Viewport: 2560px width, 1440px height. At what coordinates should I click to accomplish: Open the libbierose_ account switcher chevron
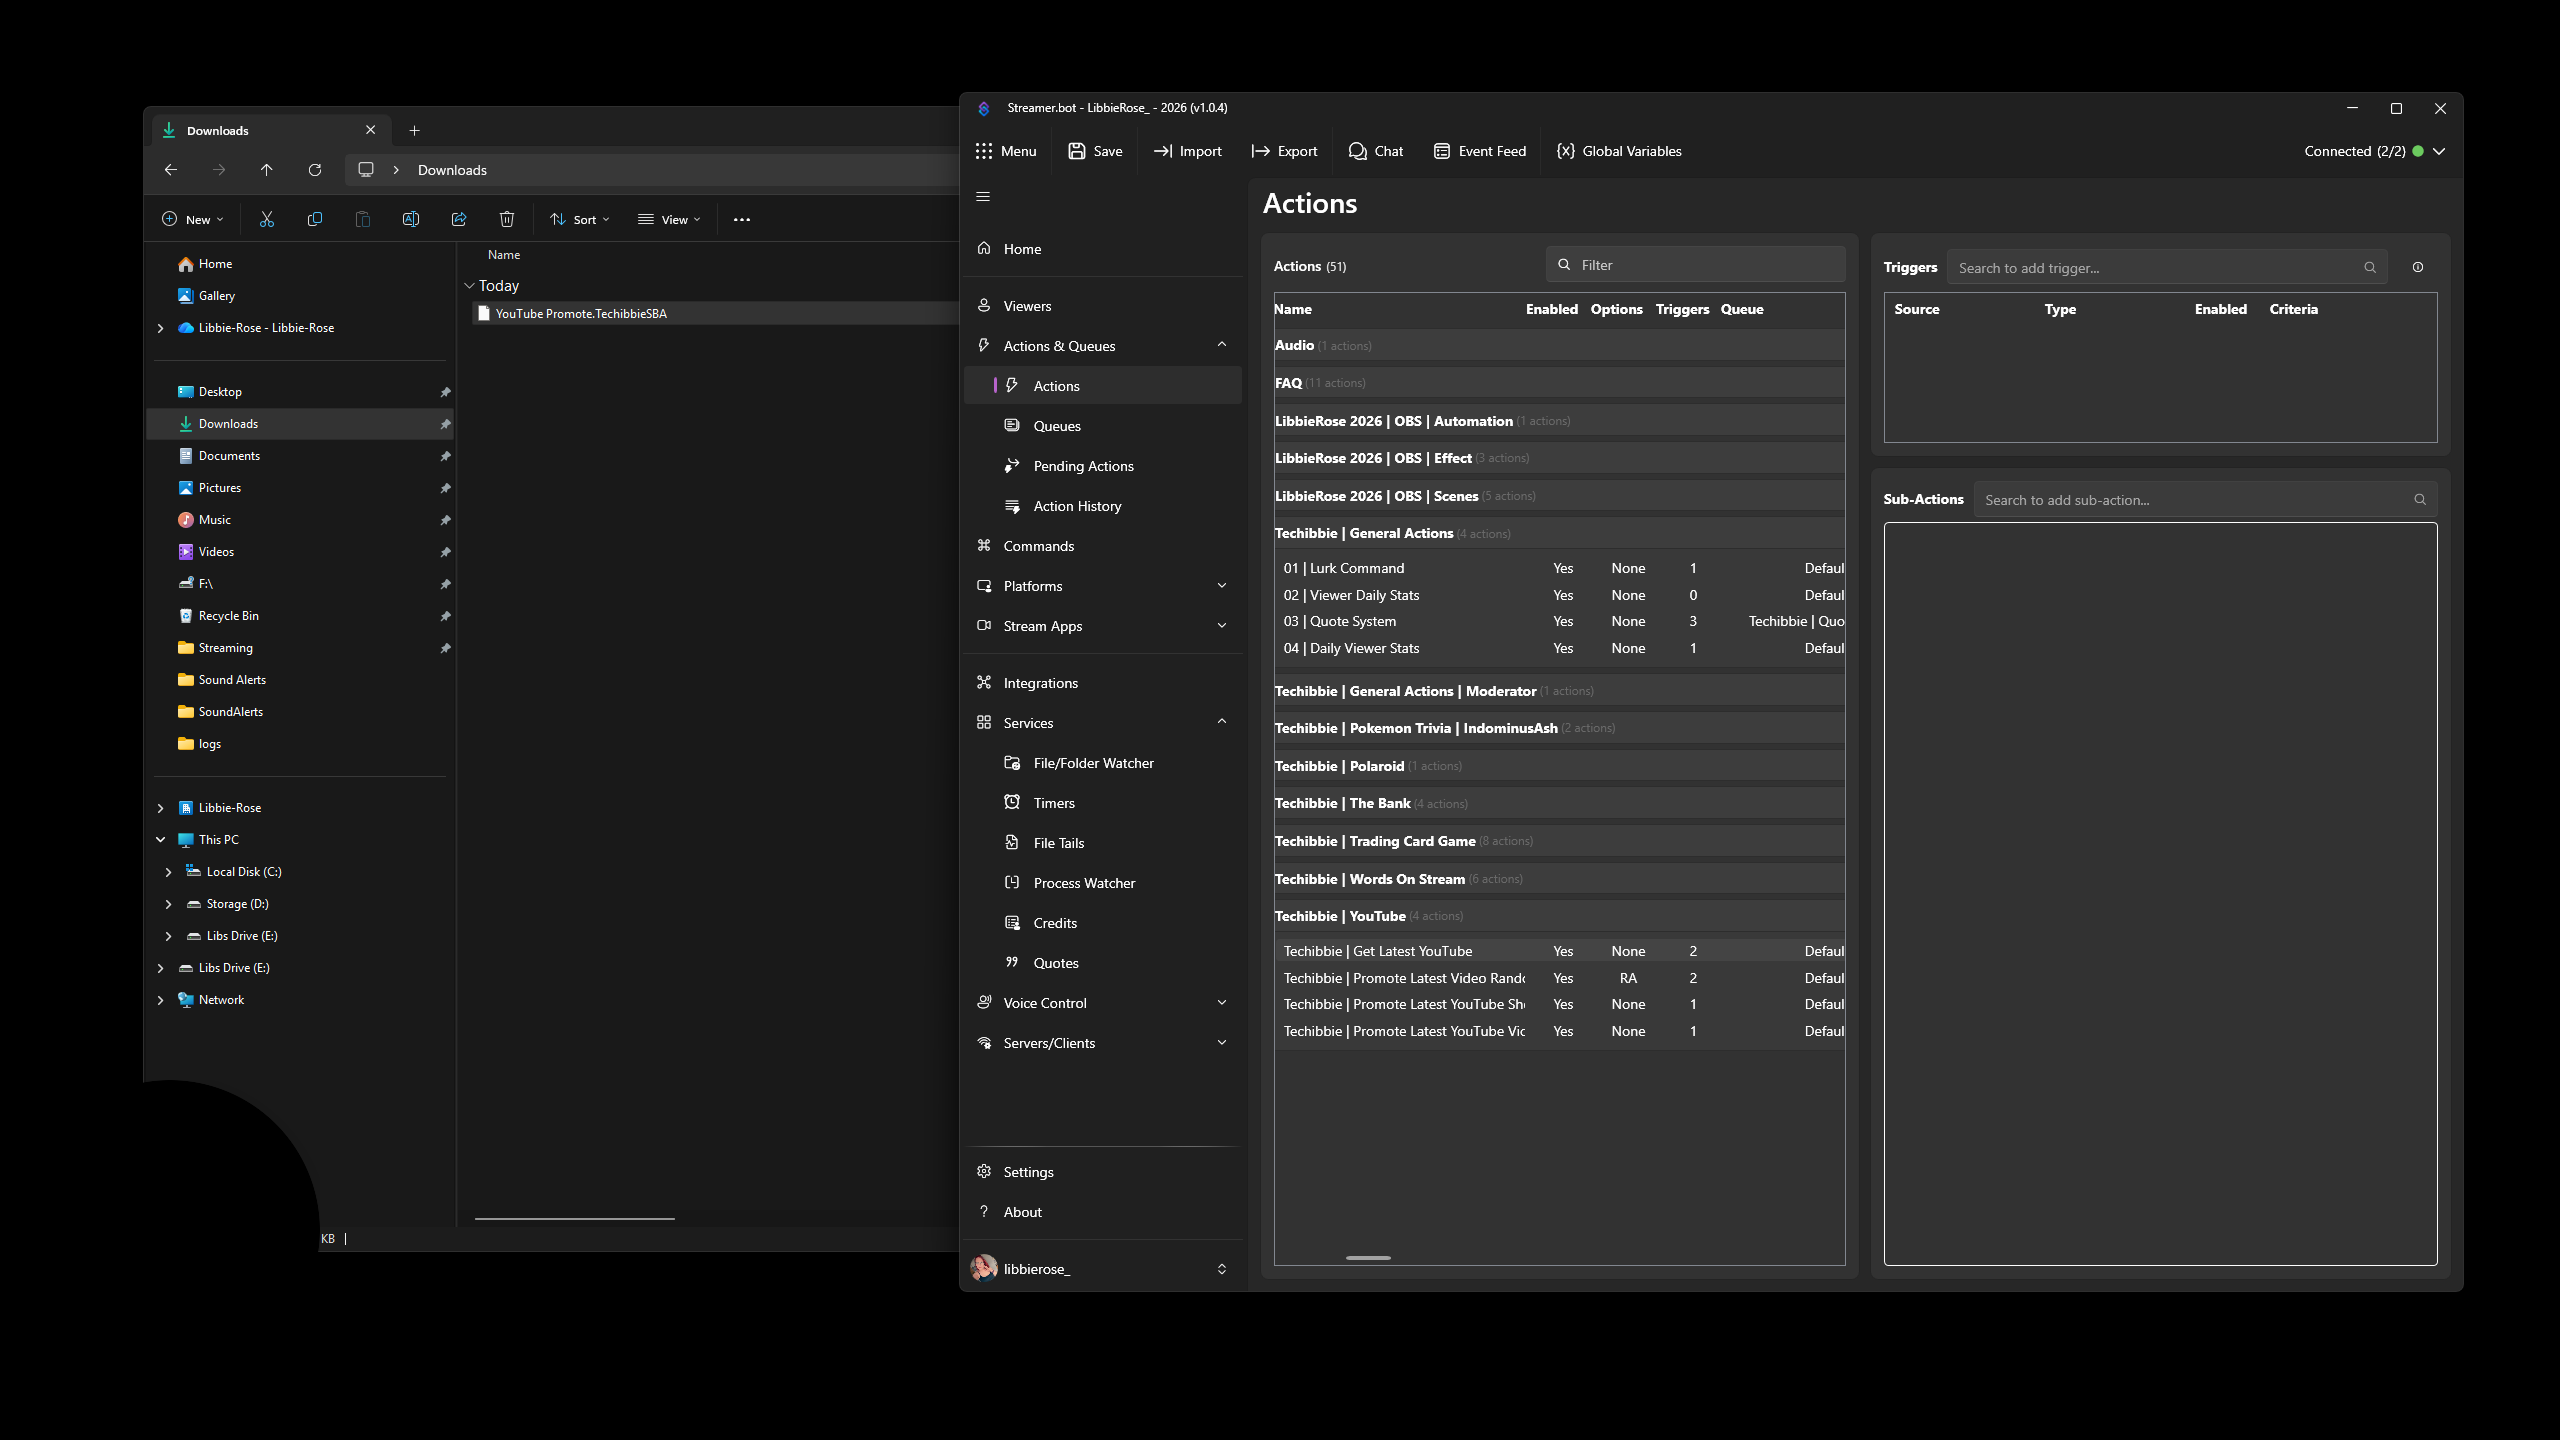coord(1222,1269)
